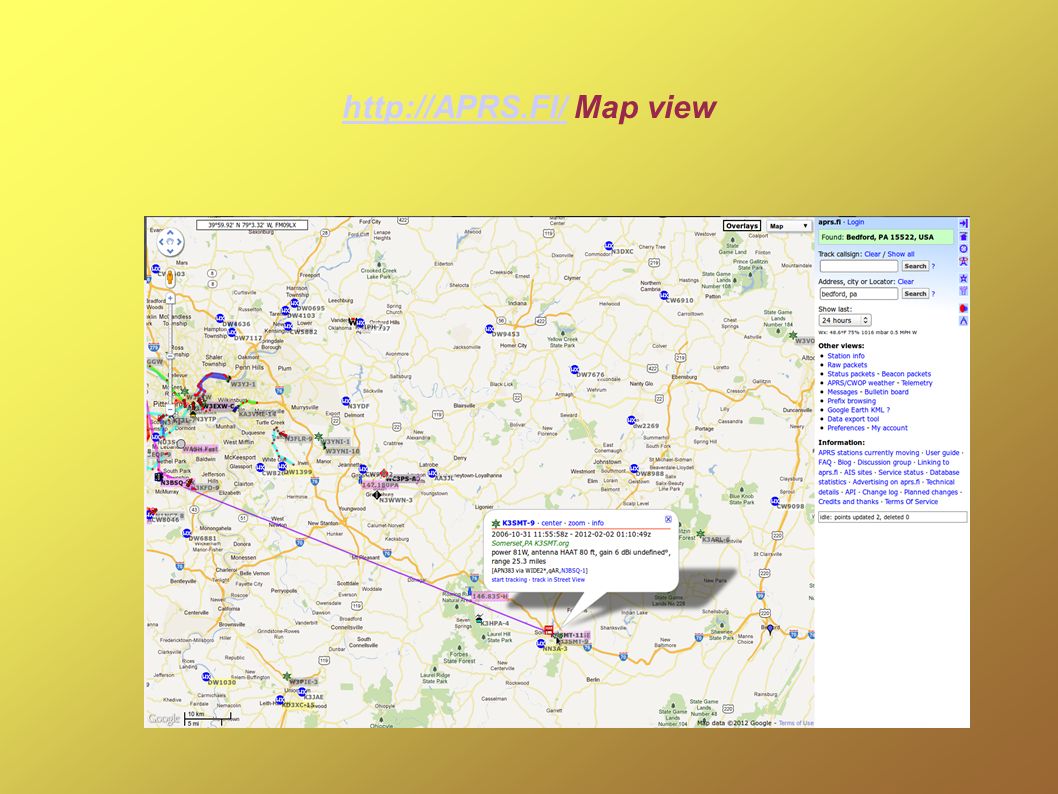Screen dimensions: 1058x794
Task: Click help question mark beside callsign Search
Action: click(933, 266)
